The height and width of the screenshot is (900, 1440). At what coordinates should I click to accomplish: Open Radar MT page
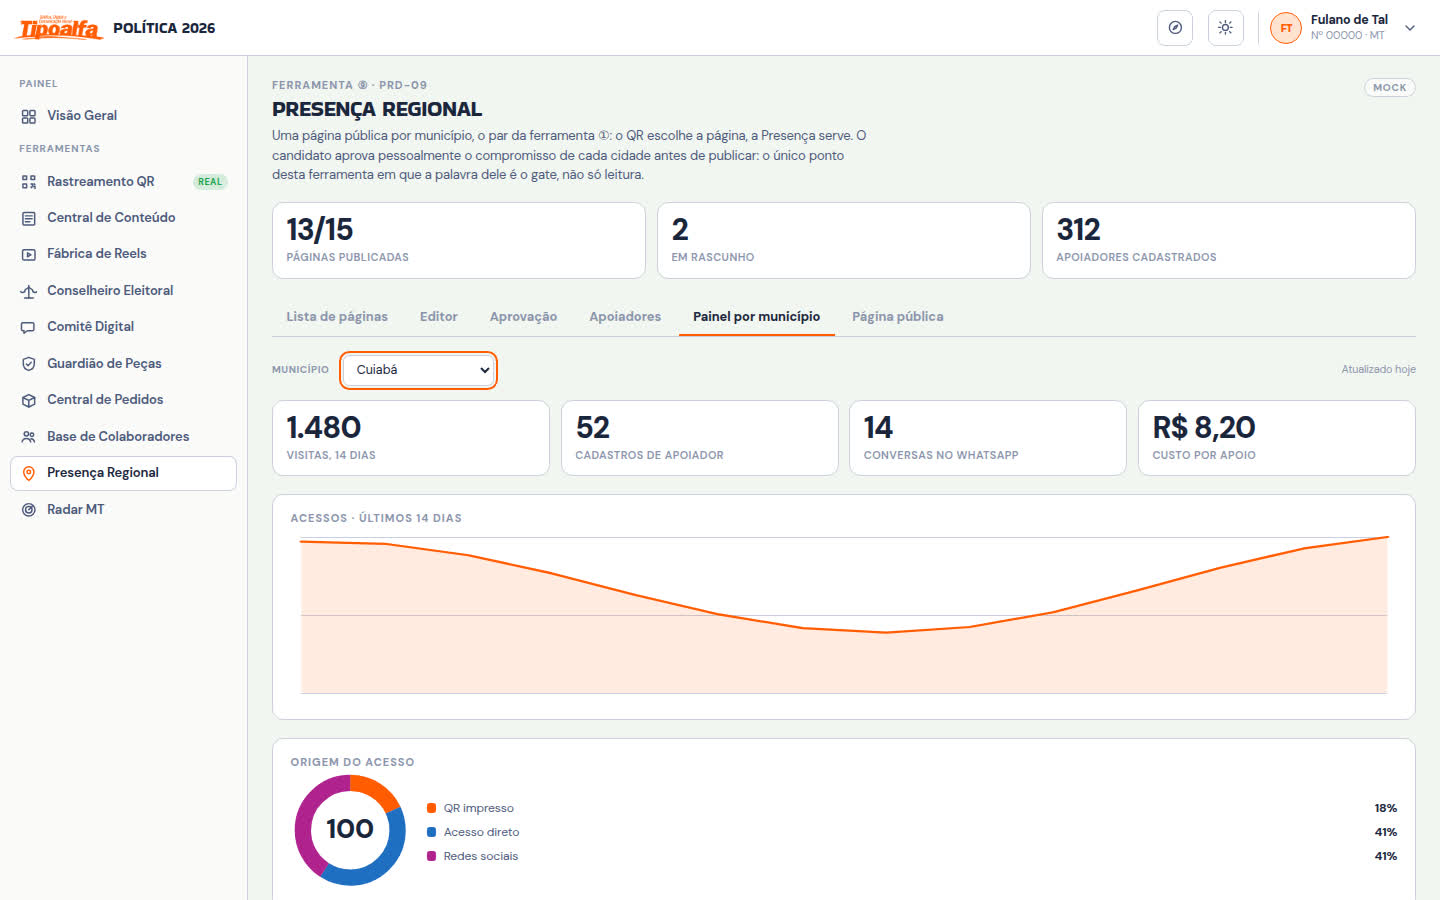123,510
